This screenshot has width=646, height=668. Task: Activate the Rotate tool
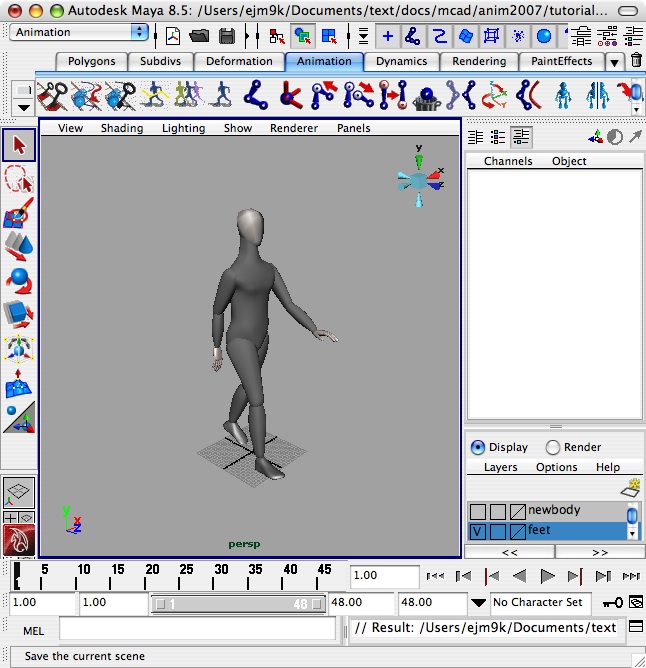pyautogui.click(x=19, y=281)
